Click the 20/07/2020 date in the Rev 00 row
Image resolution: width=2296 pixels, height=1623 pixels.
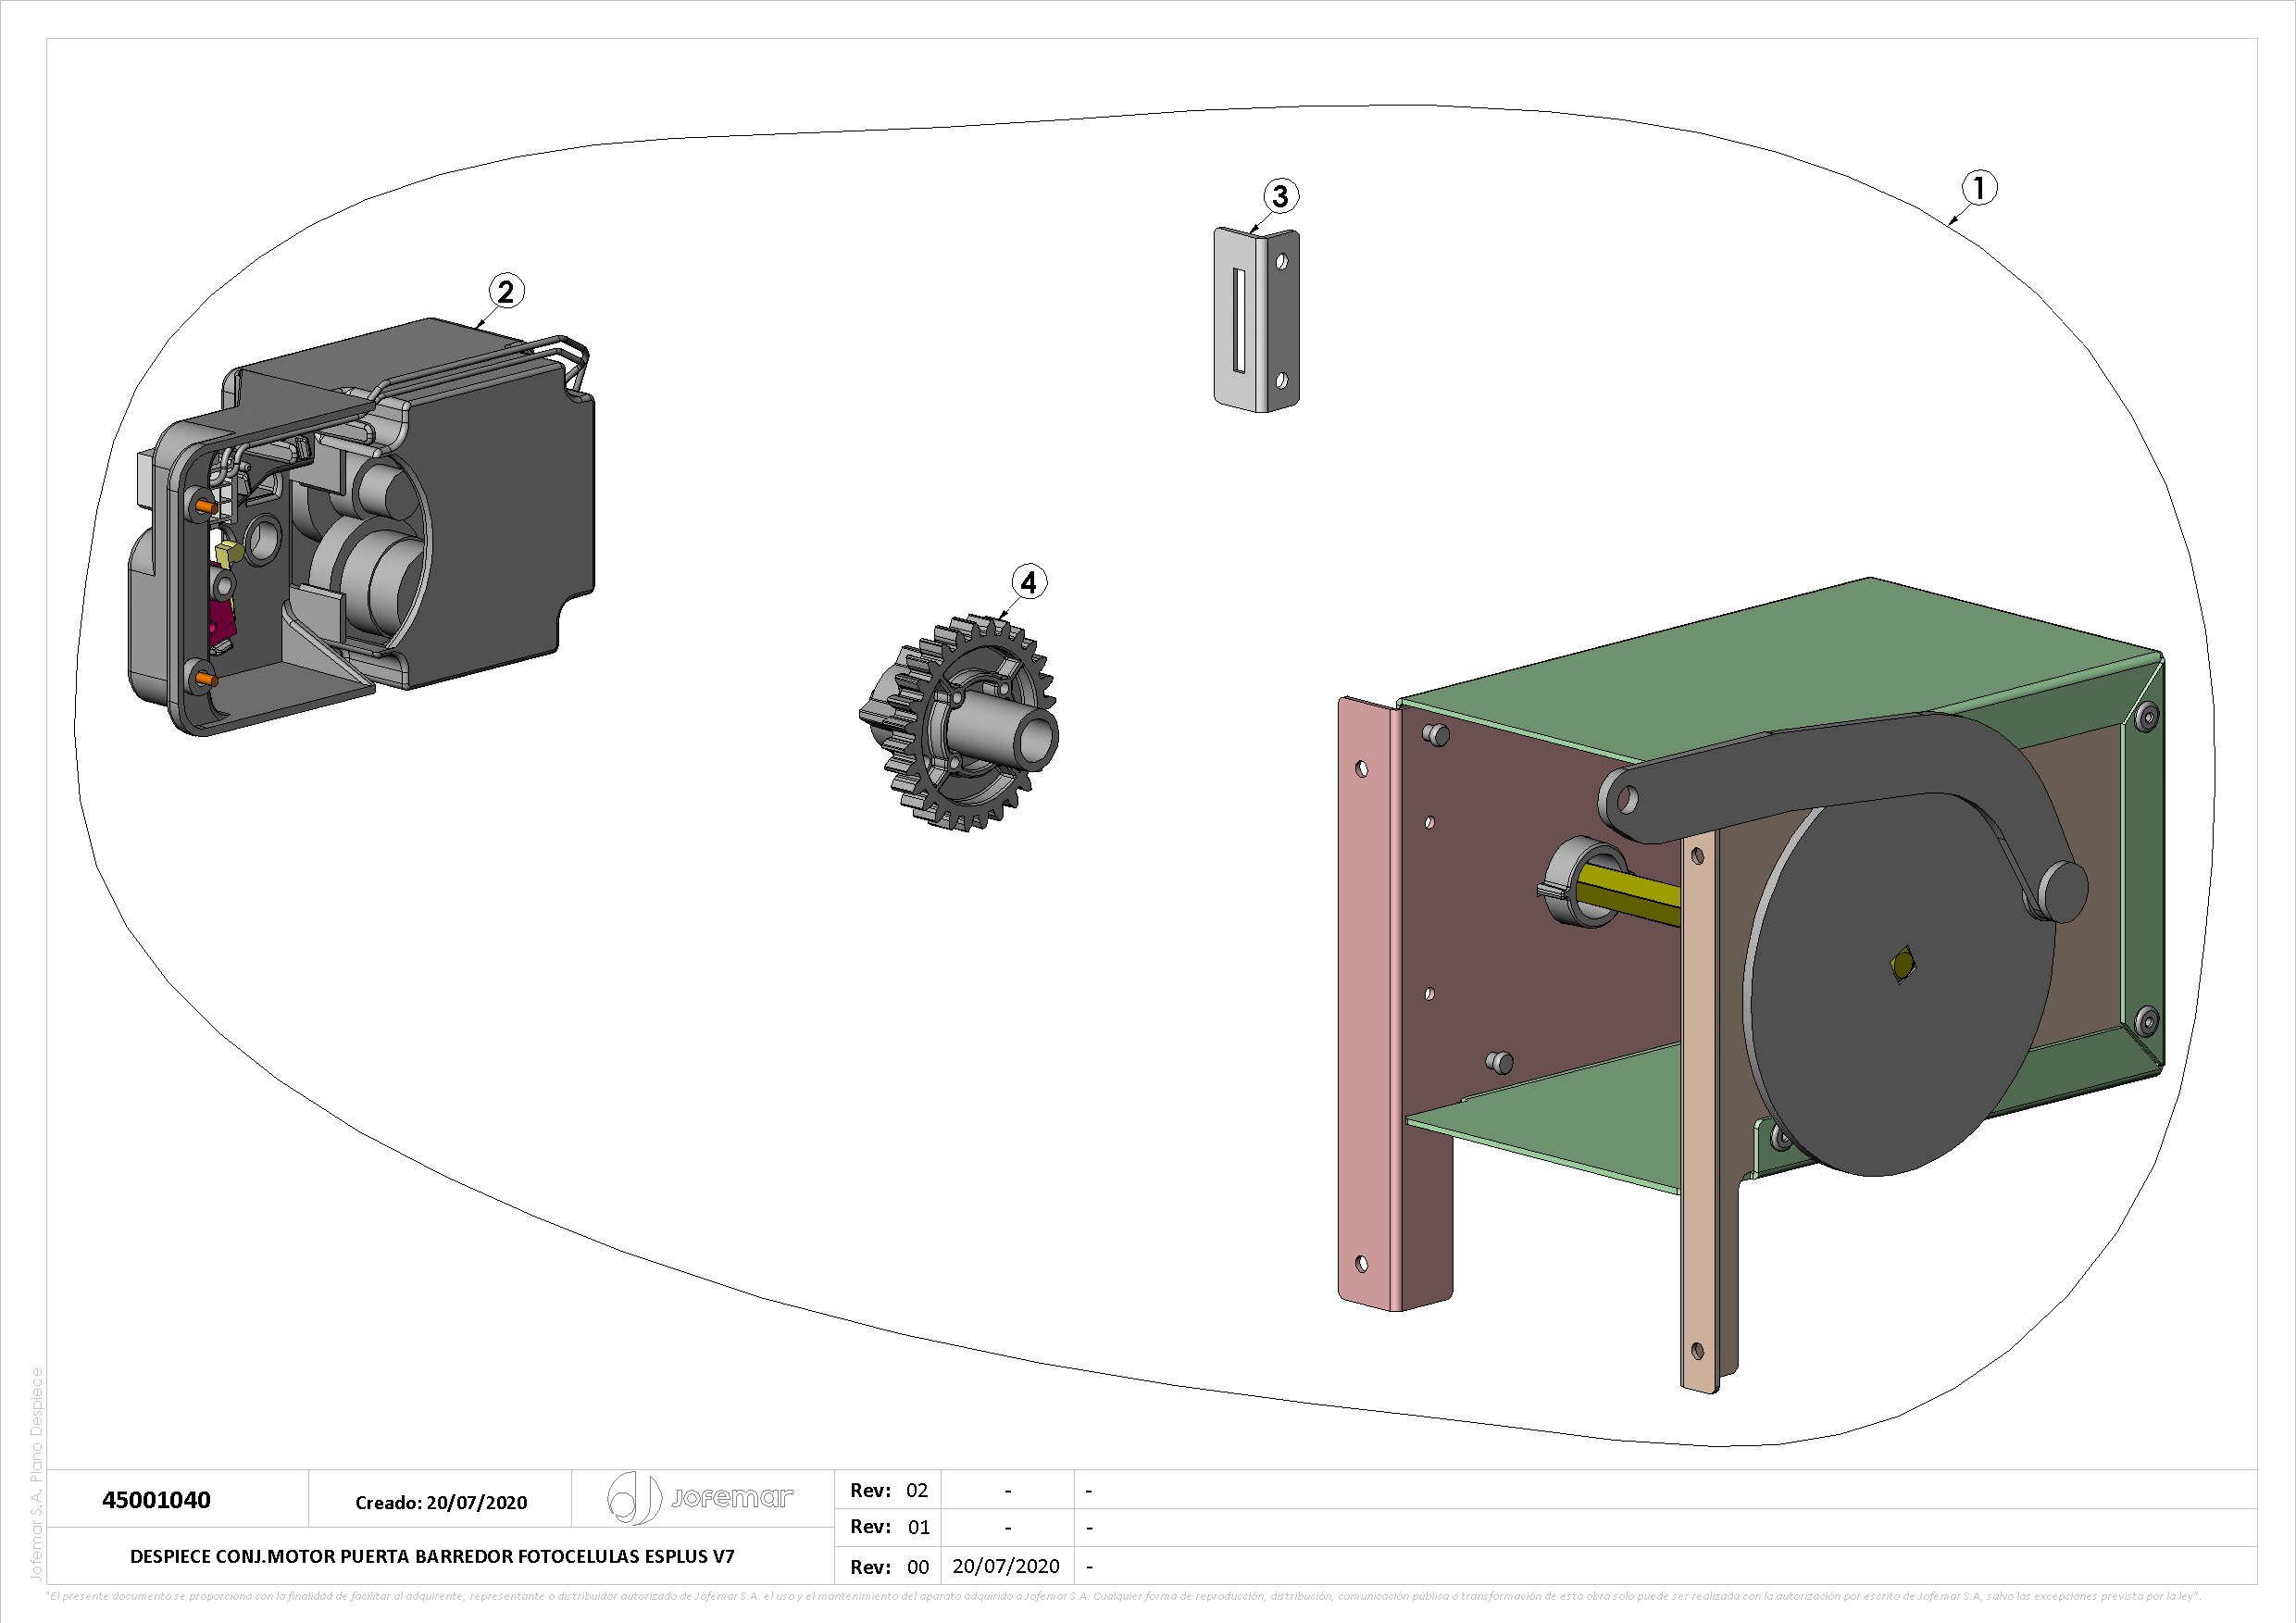(1006, 1566)
